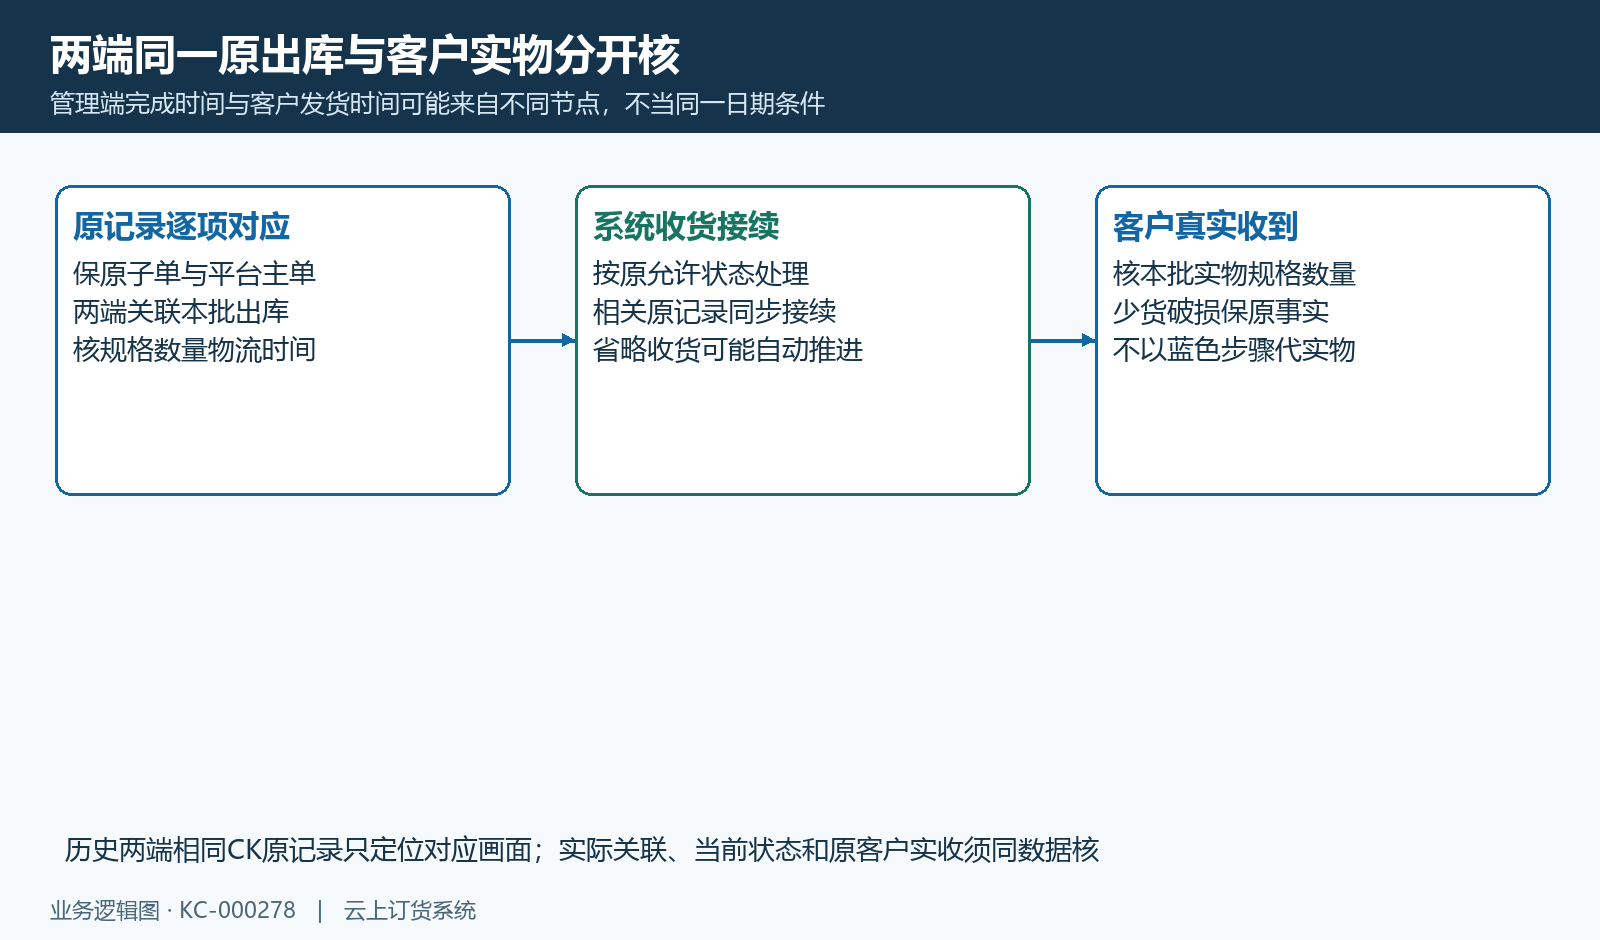Viewport: 1600px width, 940px height.
Task: Select the card heading 客户真实收到
Action: point(1206,226)
